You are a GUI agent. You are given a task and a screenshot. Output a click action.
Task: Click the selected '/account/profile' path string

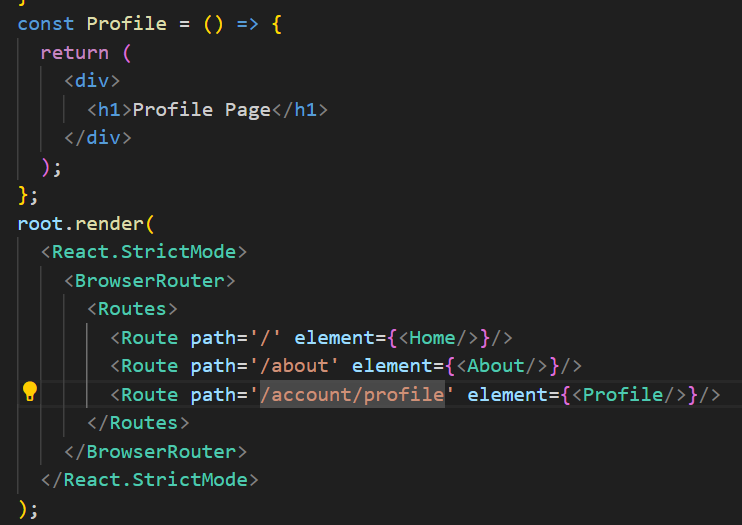352,394
